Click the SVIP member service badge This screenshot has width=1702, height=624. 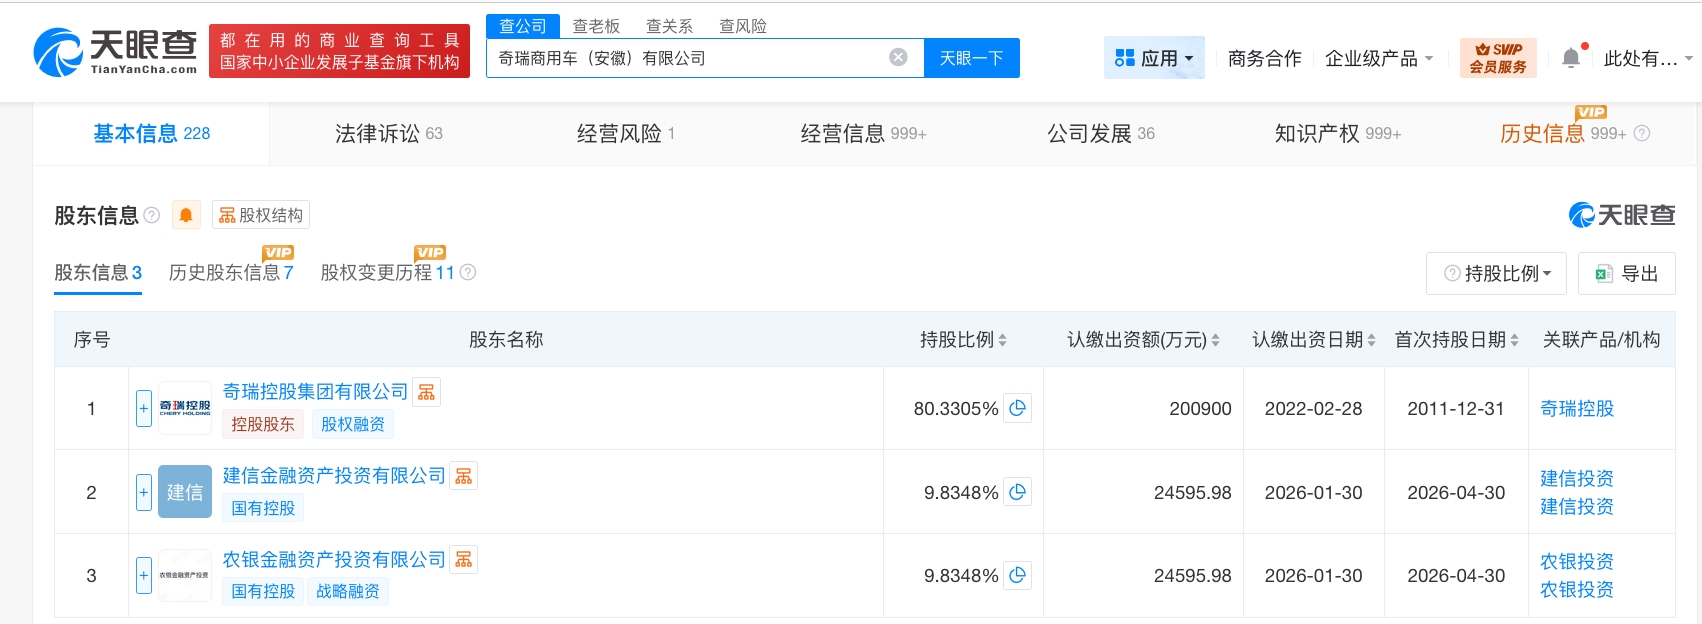point(1498,58)
